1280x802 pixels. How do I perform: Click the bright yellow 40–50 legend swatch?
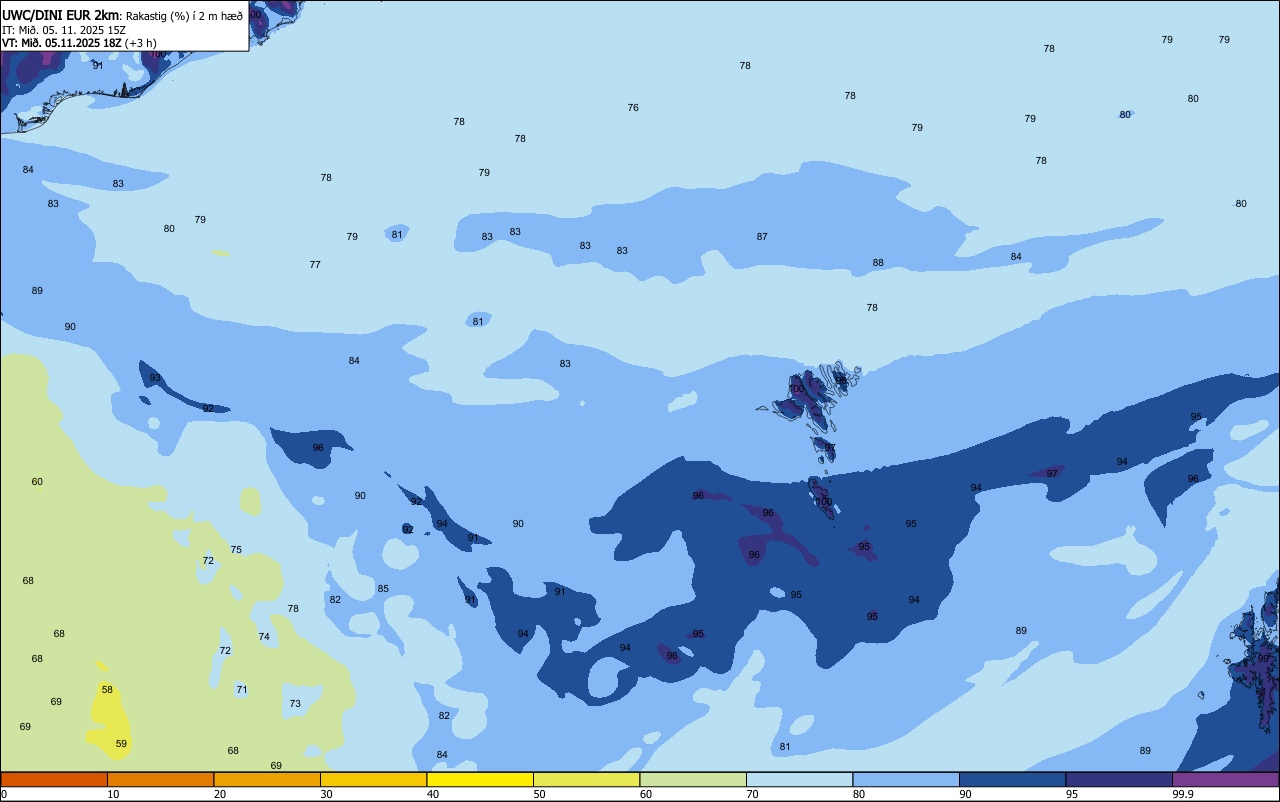click(480, 779)
